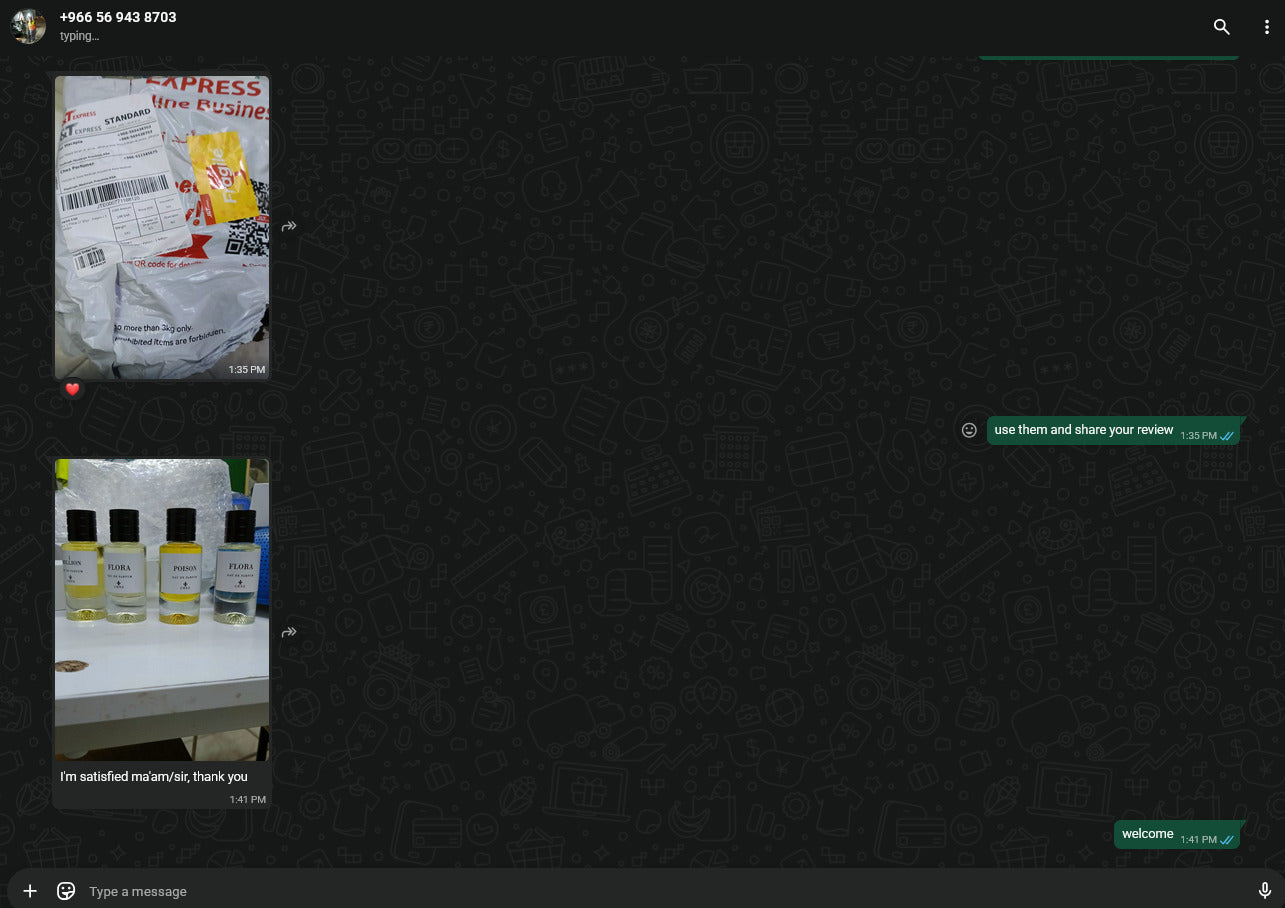This screenshot has width=1285, height=908.
Task: Click the 'I'm satisfied ma'am/sir' caption
Action: (154, 777)
